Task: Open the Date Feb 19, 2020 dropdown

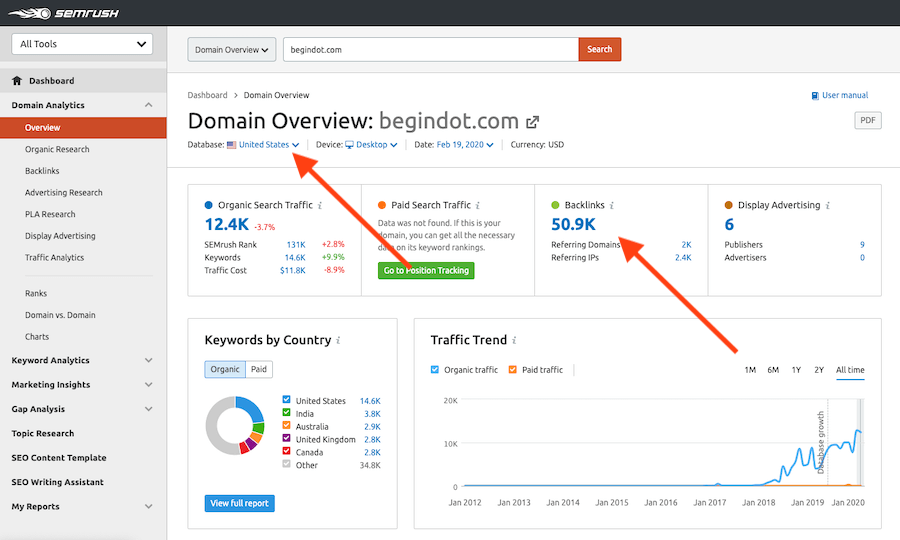Action: 465,145
